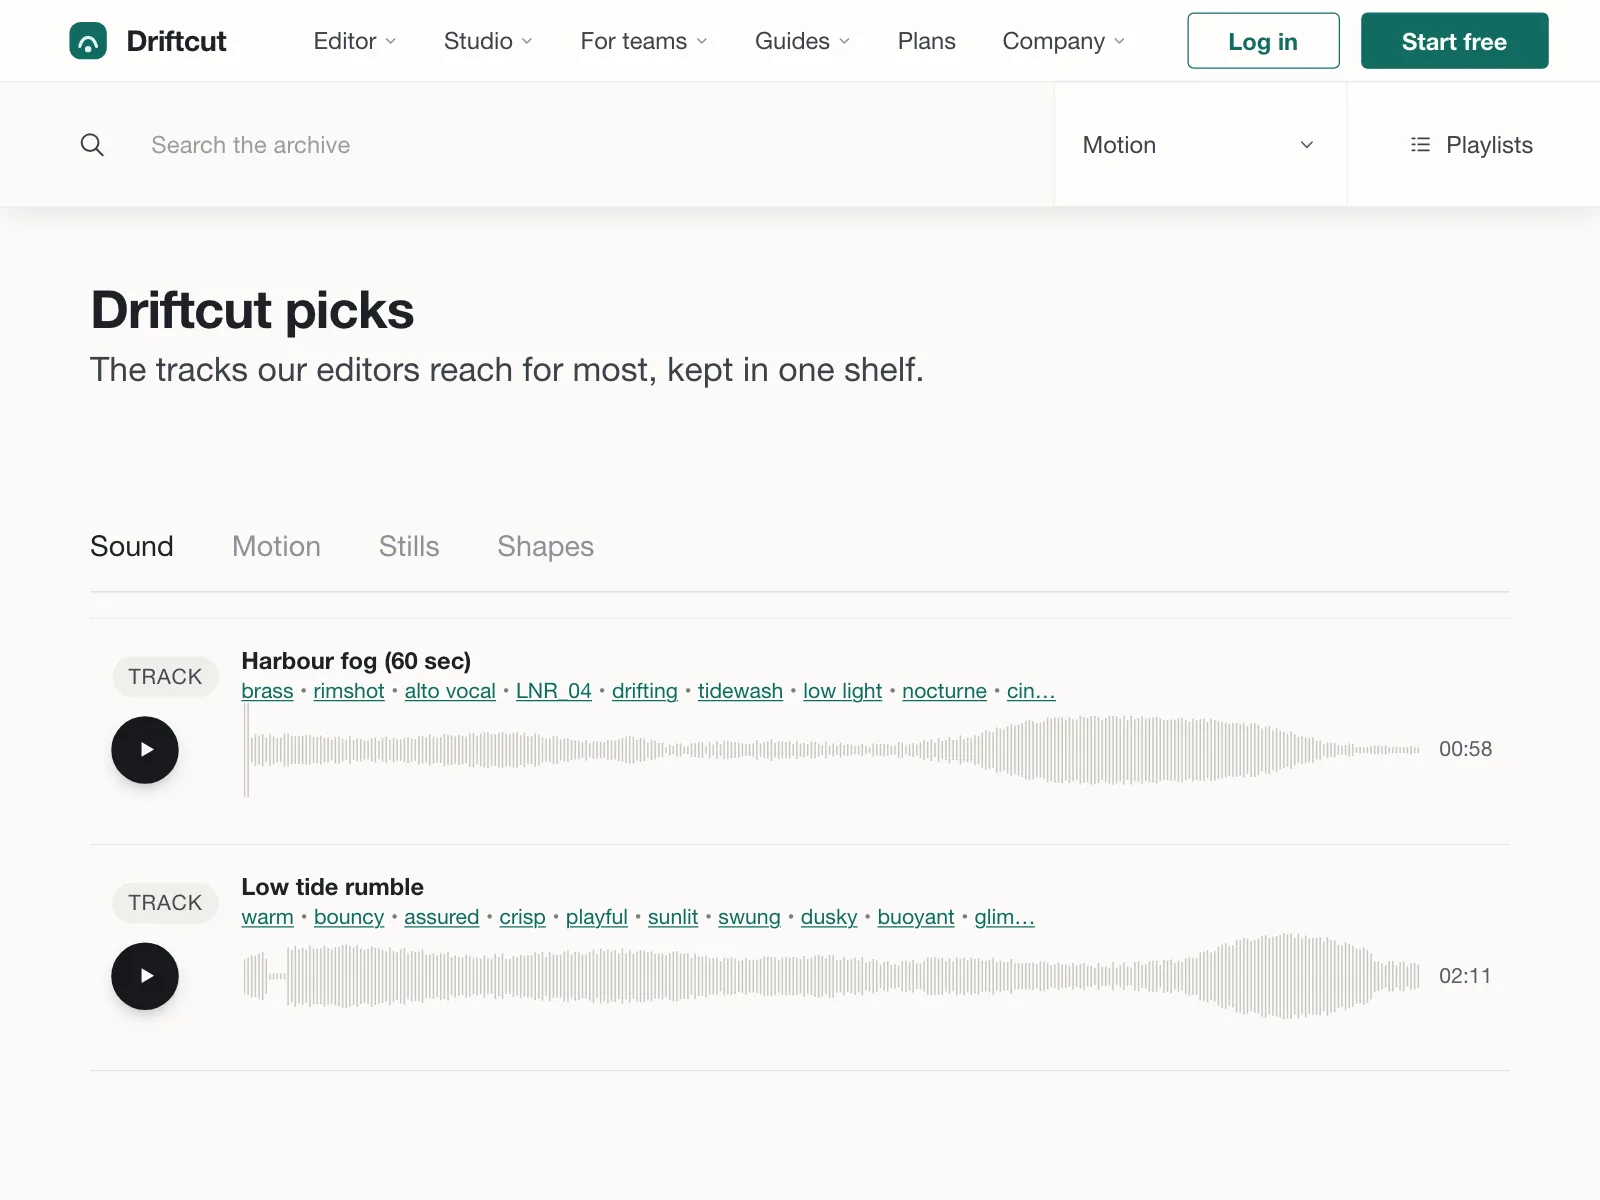Click the truncated cin… tag
This screenshot has width=1600, height=1200.
click(x=1031, y=691)
